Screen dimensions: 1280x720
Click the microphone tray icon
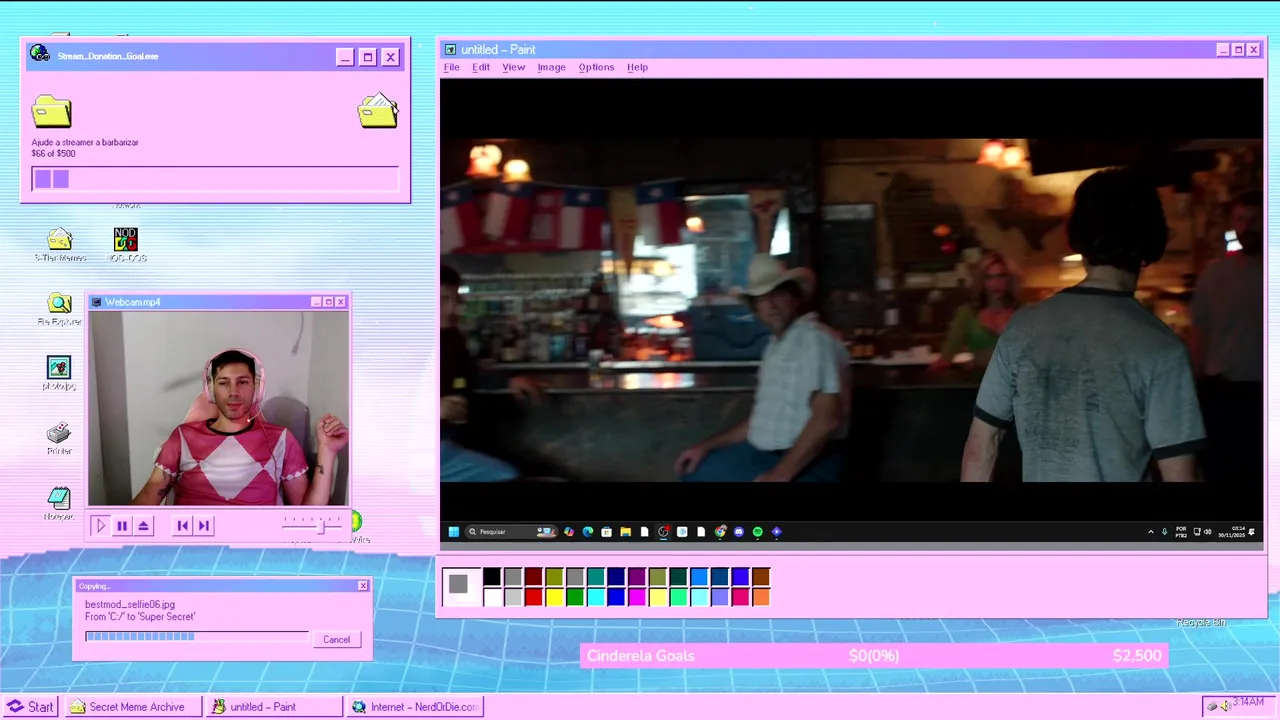point(1165,532)
